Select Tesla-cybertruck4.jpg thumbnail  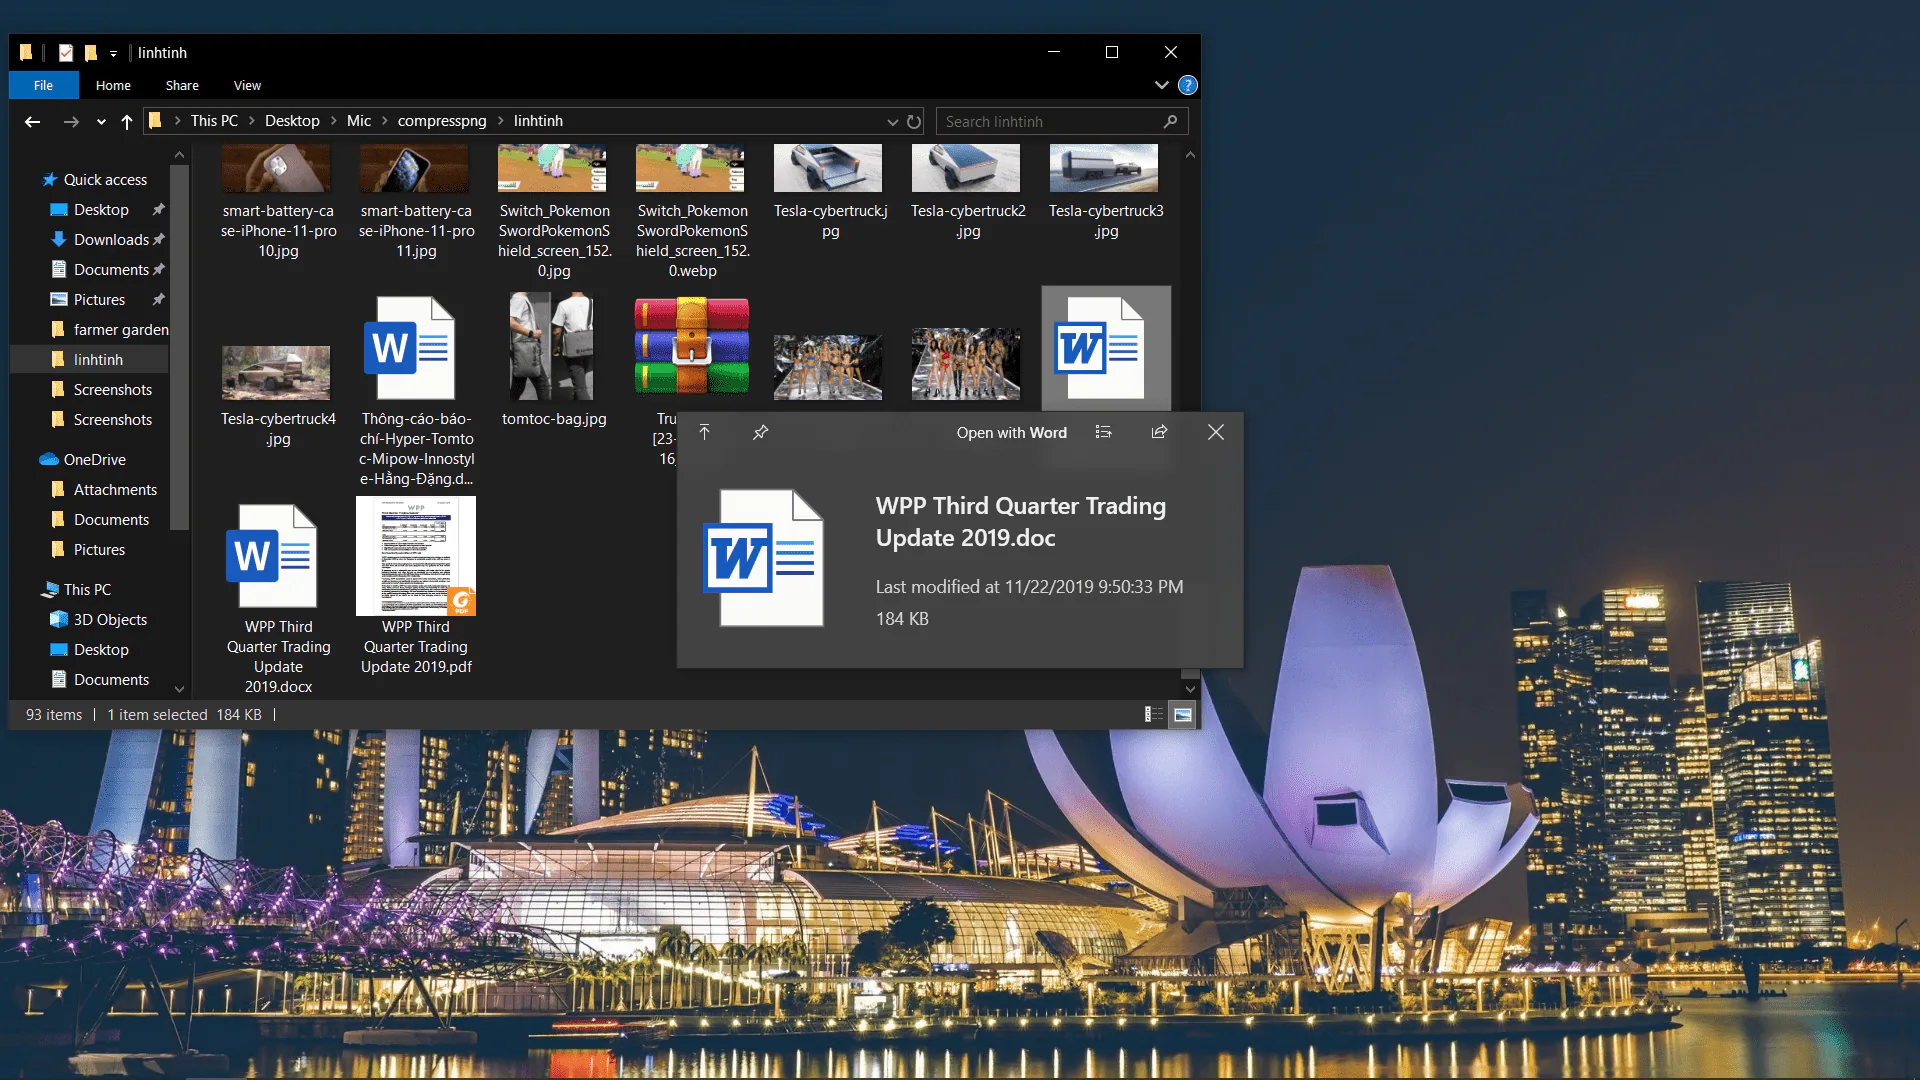pyautogui.click(x=276, y=373)
